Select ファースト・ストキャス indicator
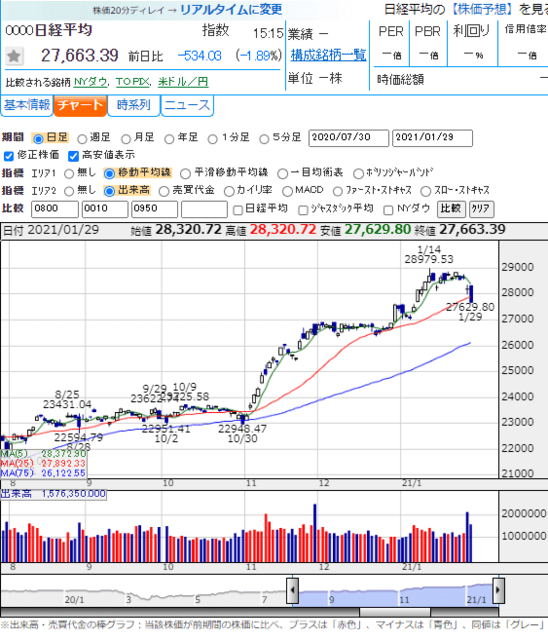This screenshot has height=640, width=548. 337,191
